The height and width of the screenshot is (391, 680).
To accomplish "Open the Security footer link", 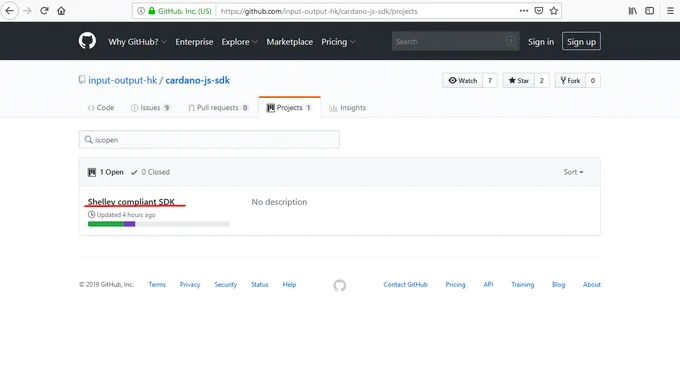I will point(226,285).
